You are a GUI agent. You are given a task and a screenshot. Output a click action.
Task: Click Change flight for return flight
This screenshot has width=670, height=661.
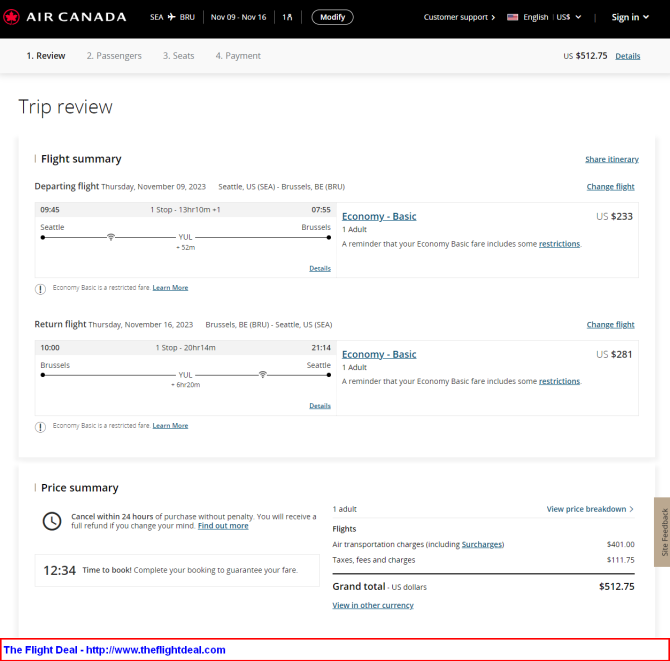(611, 325)
